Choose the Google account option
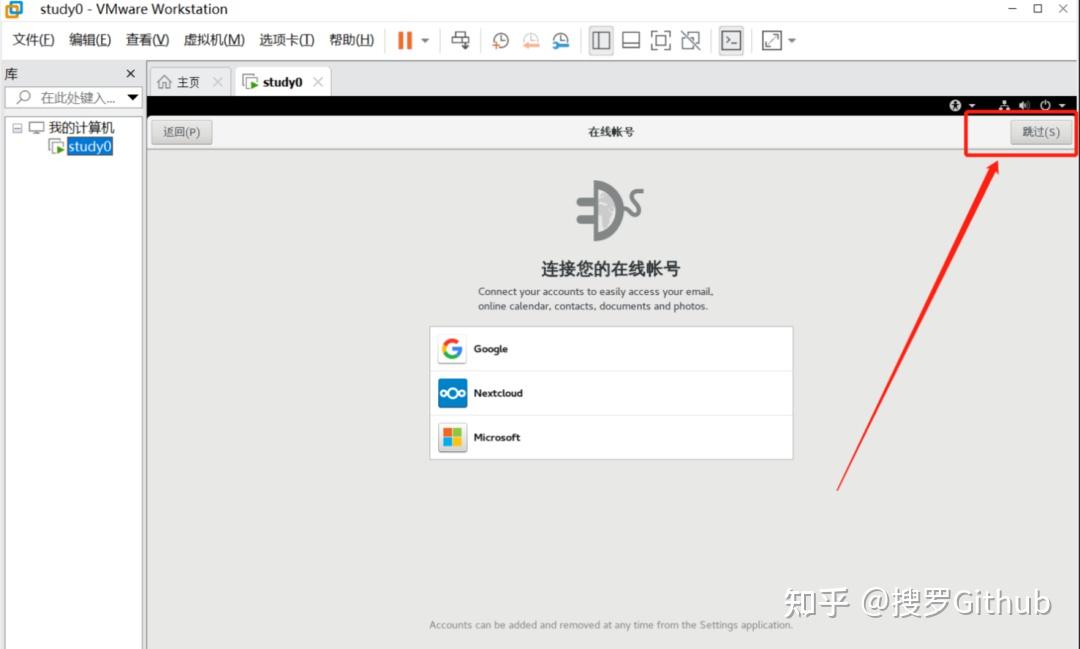 click(x=611, y=349)
